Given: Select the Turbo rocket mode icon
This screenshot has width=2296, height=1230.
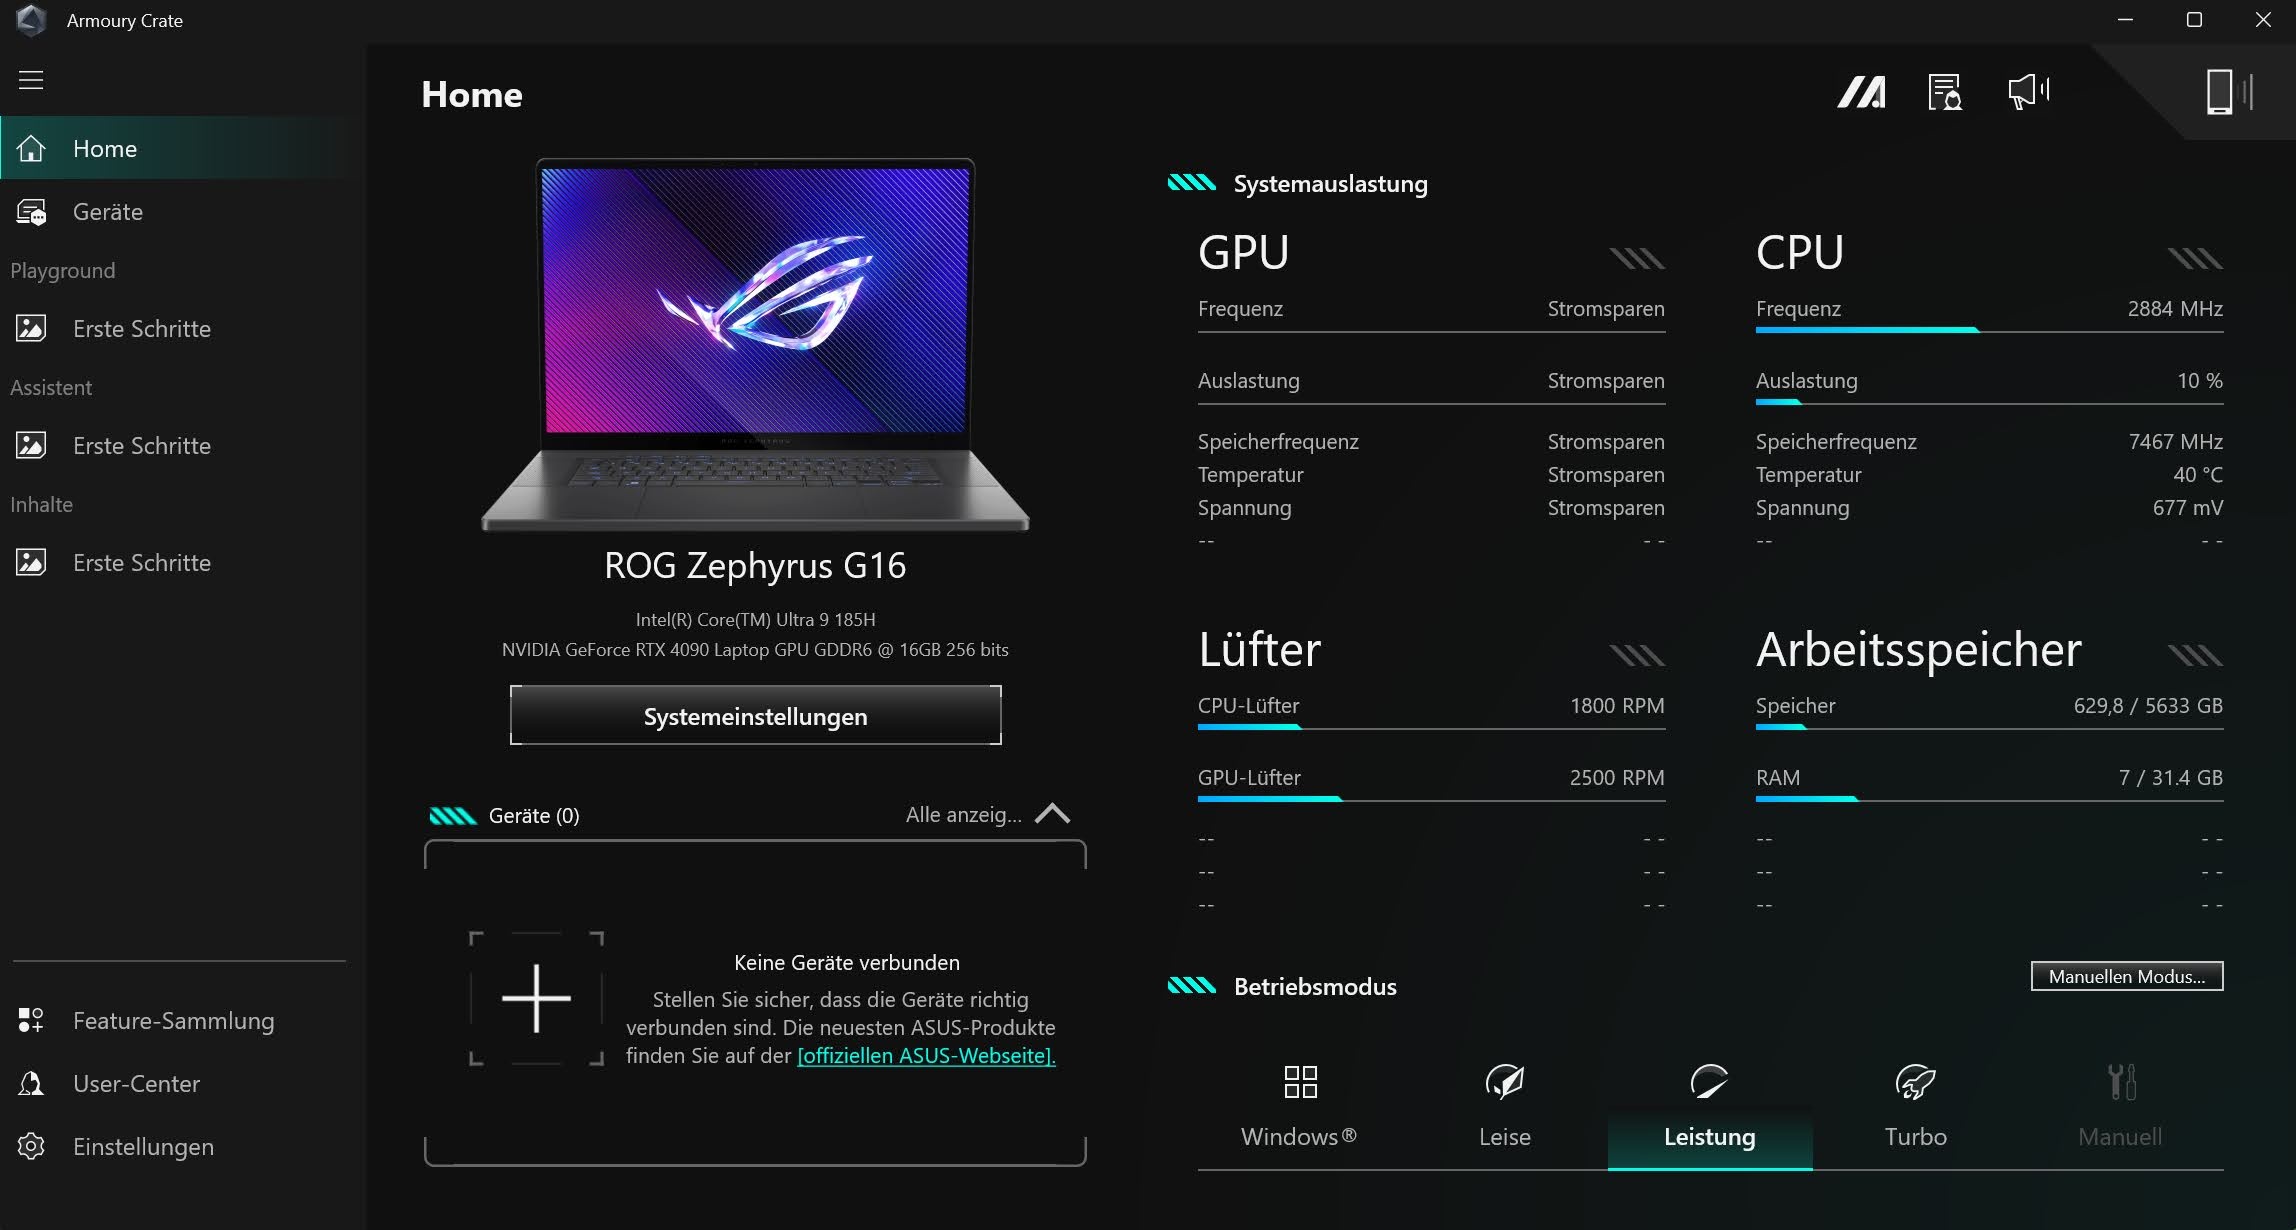Looking at the screenshot, I should 1915,1082.
